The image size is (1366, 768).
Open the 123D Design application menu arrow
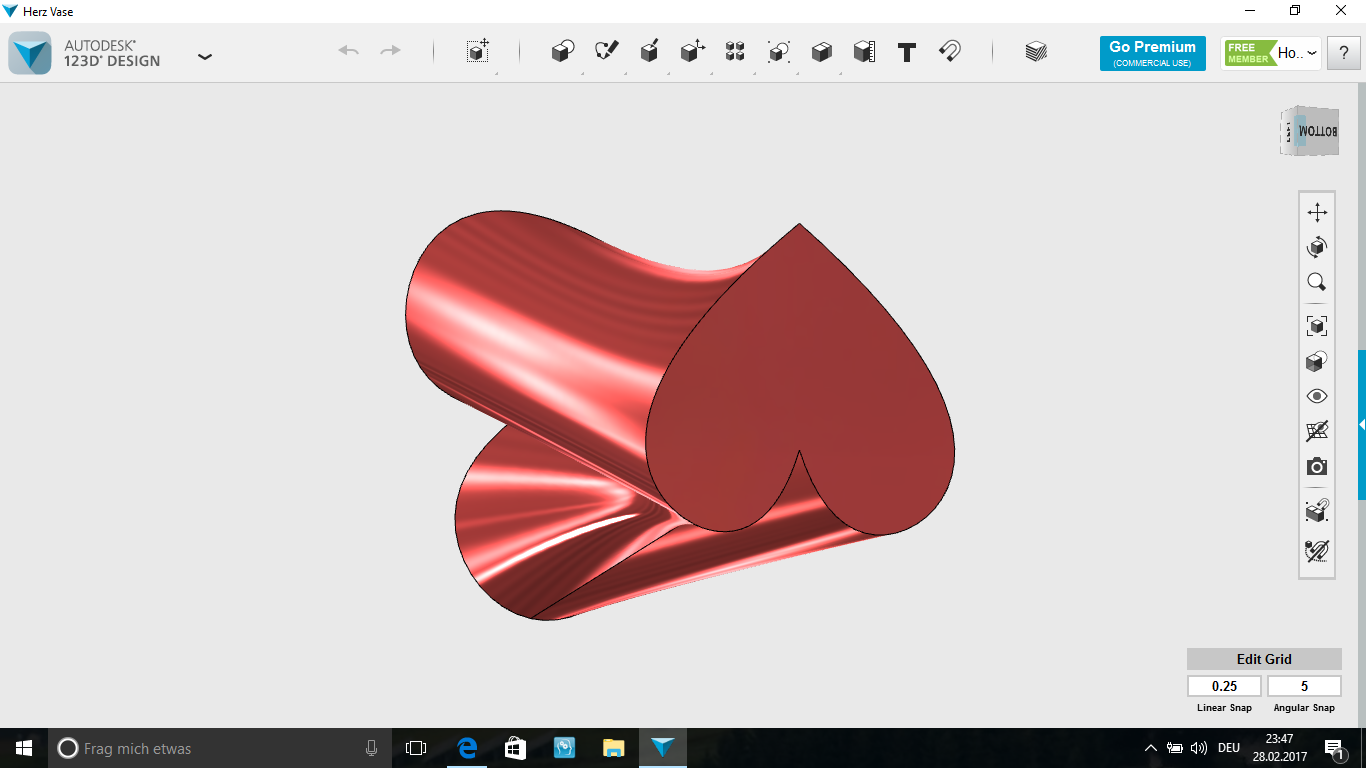205,56
